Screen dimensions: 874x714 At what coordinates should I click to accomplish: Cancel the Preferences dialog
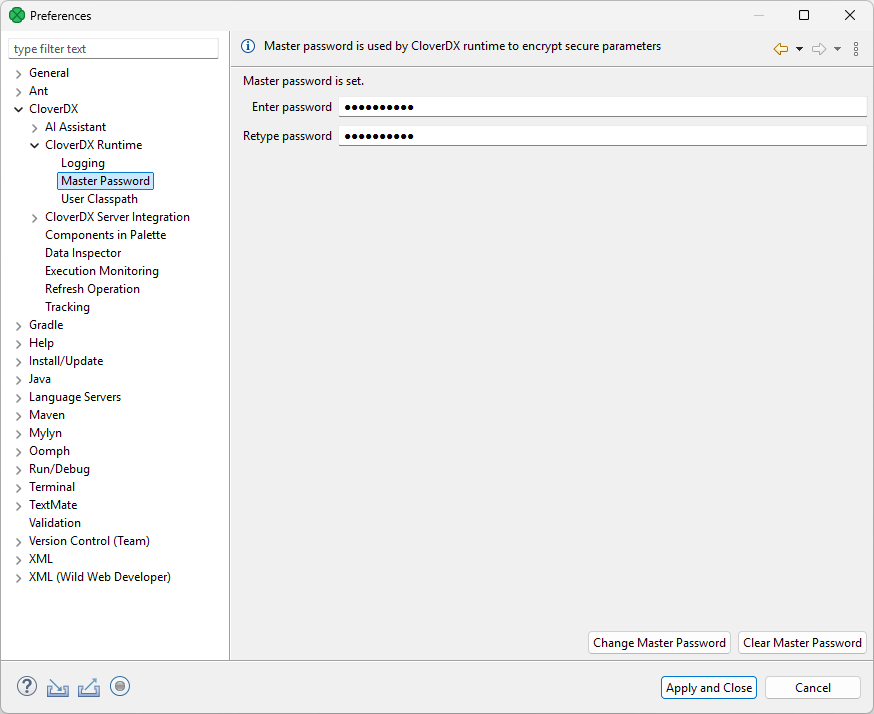[x=813, y=688]
